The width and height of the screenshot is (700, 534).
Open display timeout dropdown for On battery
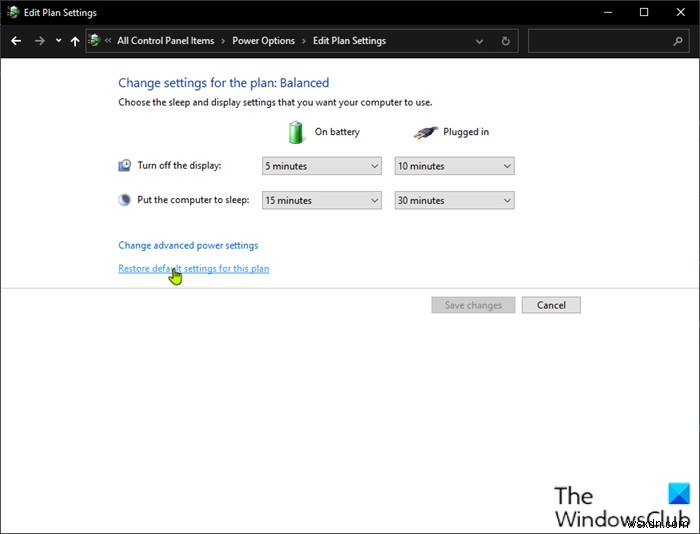point(322,166)
